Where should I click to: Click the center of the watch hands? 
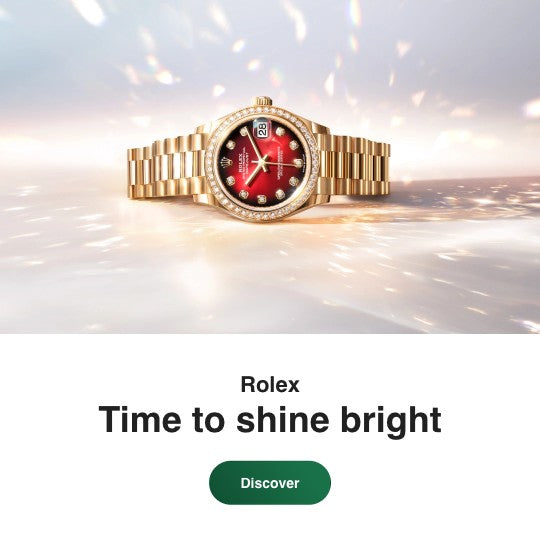(262, 160)
